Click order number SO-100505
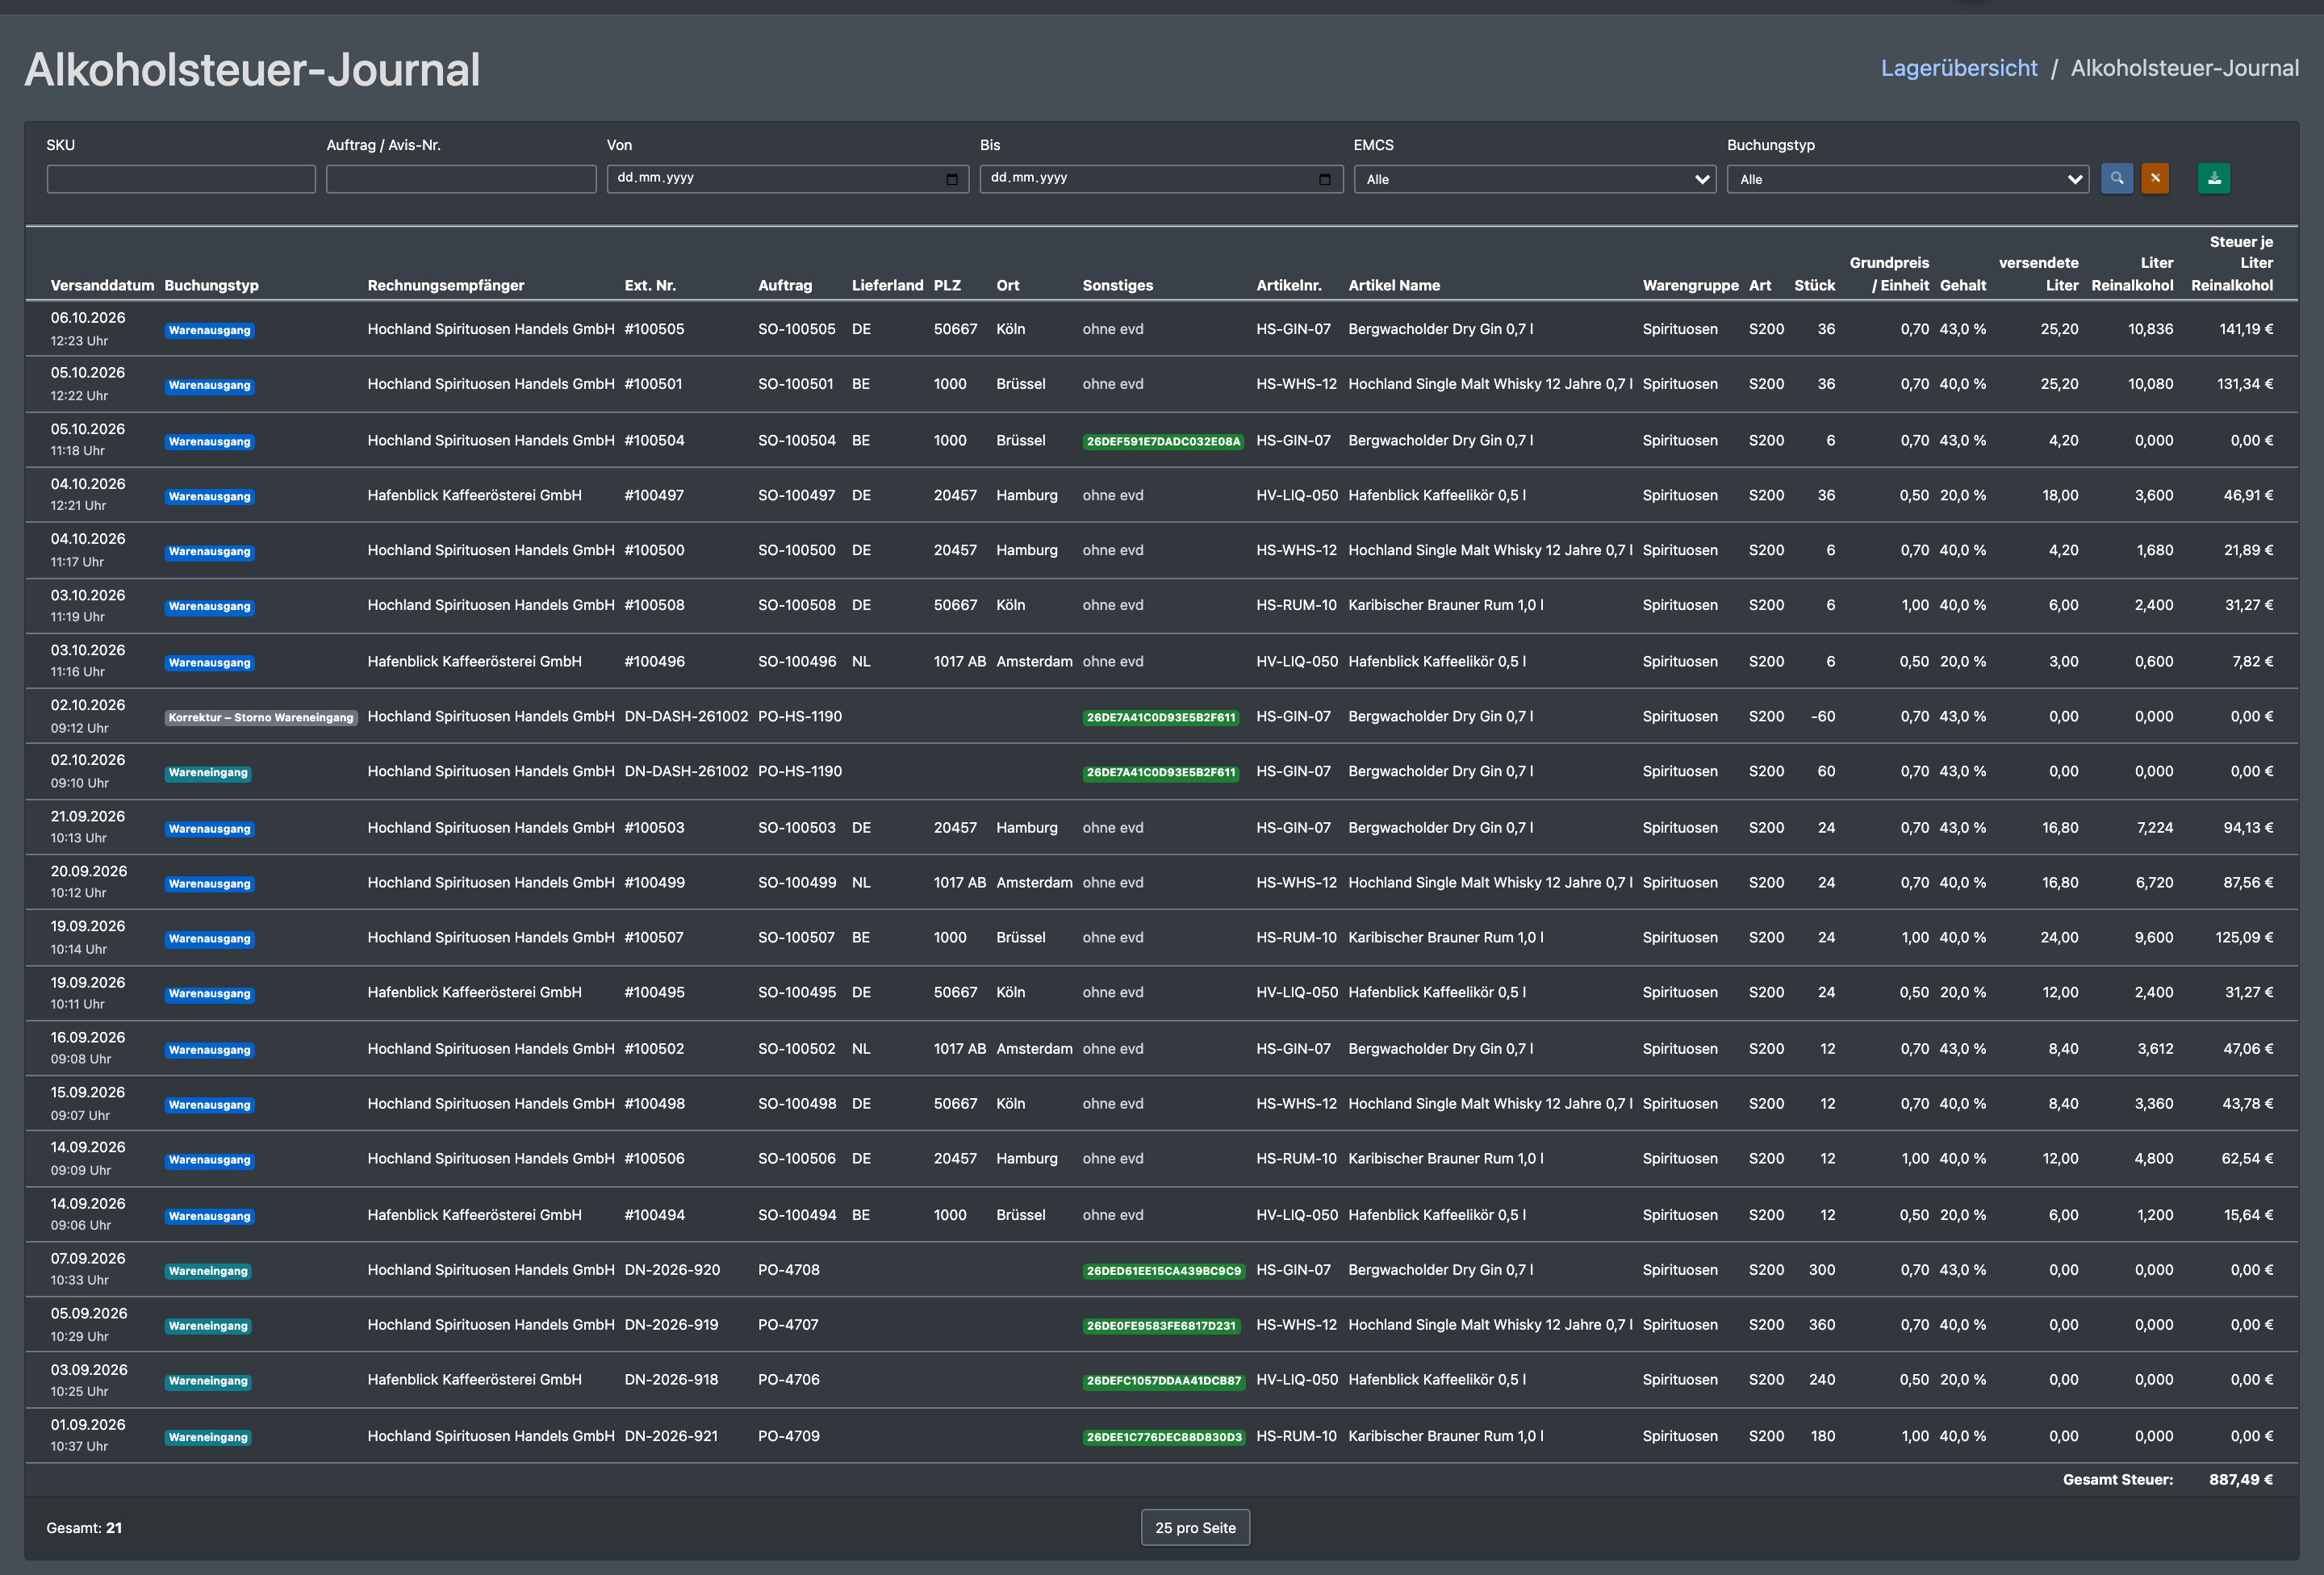Image resolution: width=2324 pixels, height=1575 pixels. pyautogui.click(x=796, y=329)
